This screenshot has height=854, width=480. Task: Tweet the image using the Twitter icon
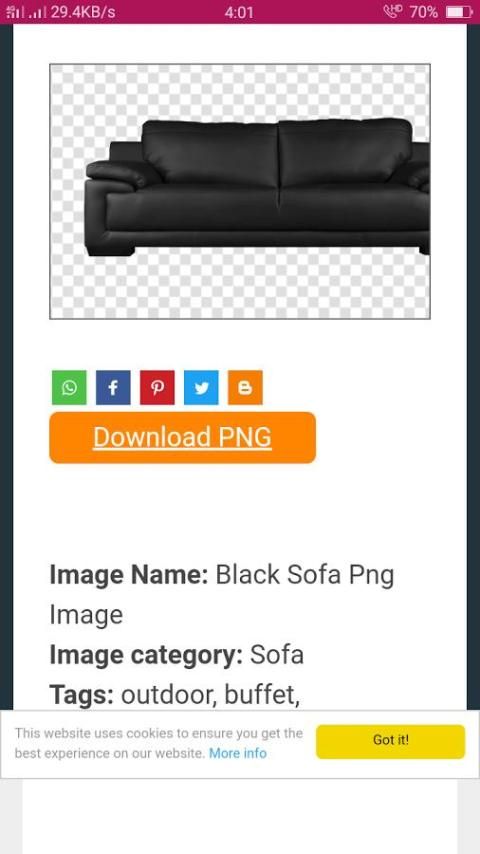tap(201, 387)
